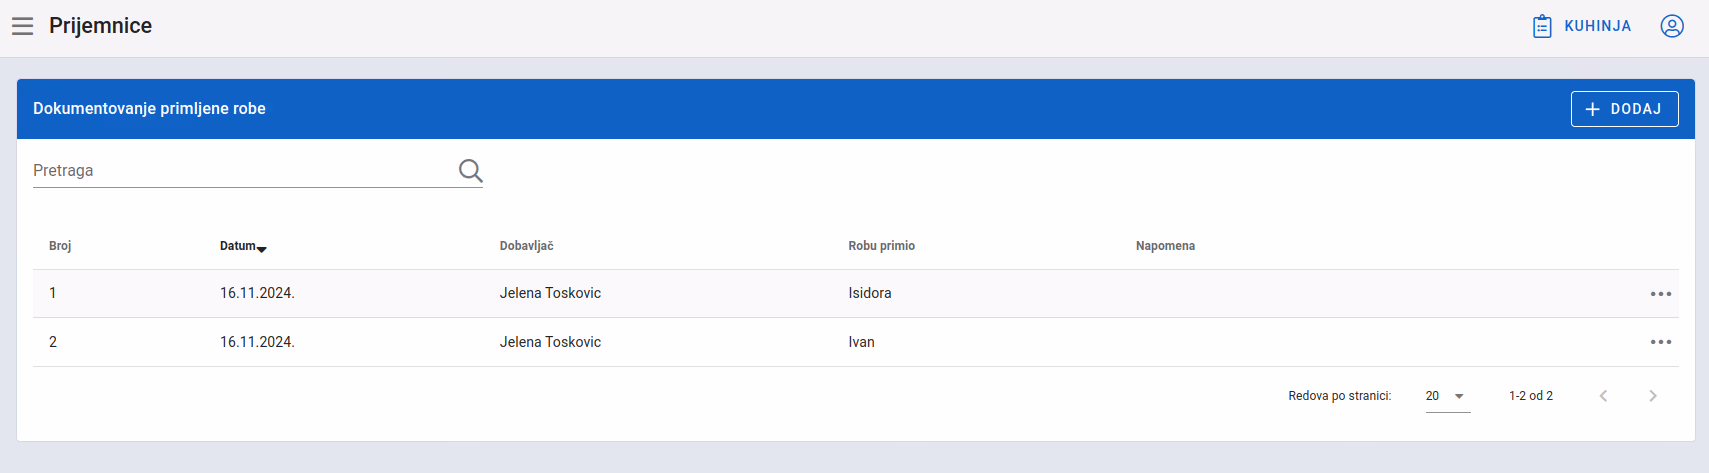Open three-dot menu for Ivan's row
The image size is (1709, 473).
[1661, 342]
